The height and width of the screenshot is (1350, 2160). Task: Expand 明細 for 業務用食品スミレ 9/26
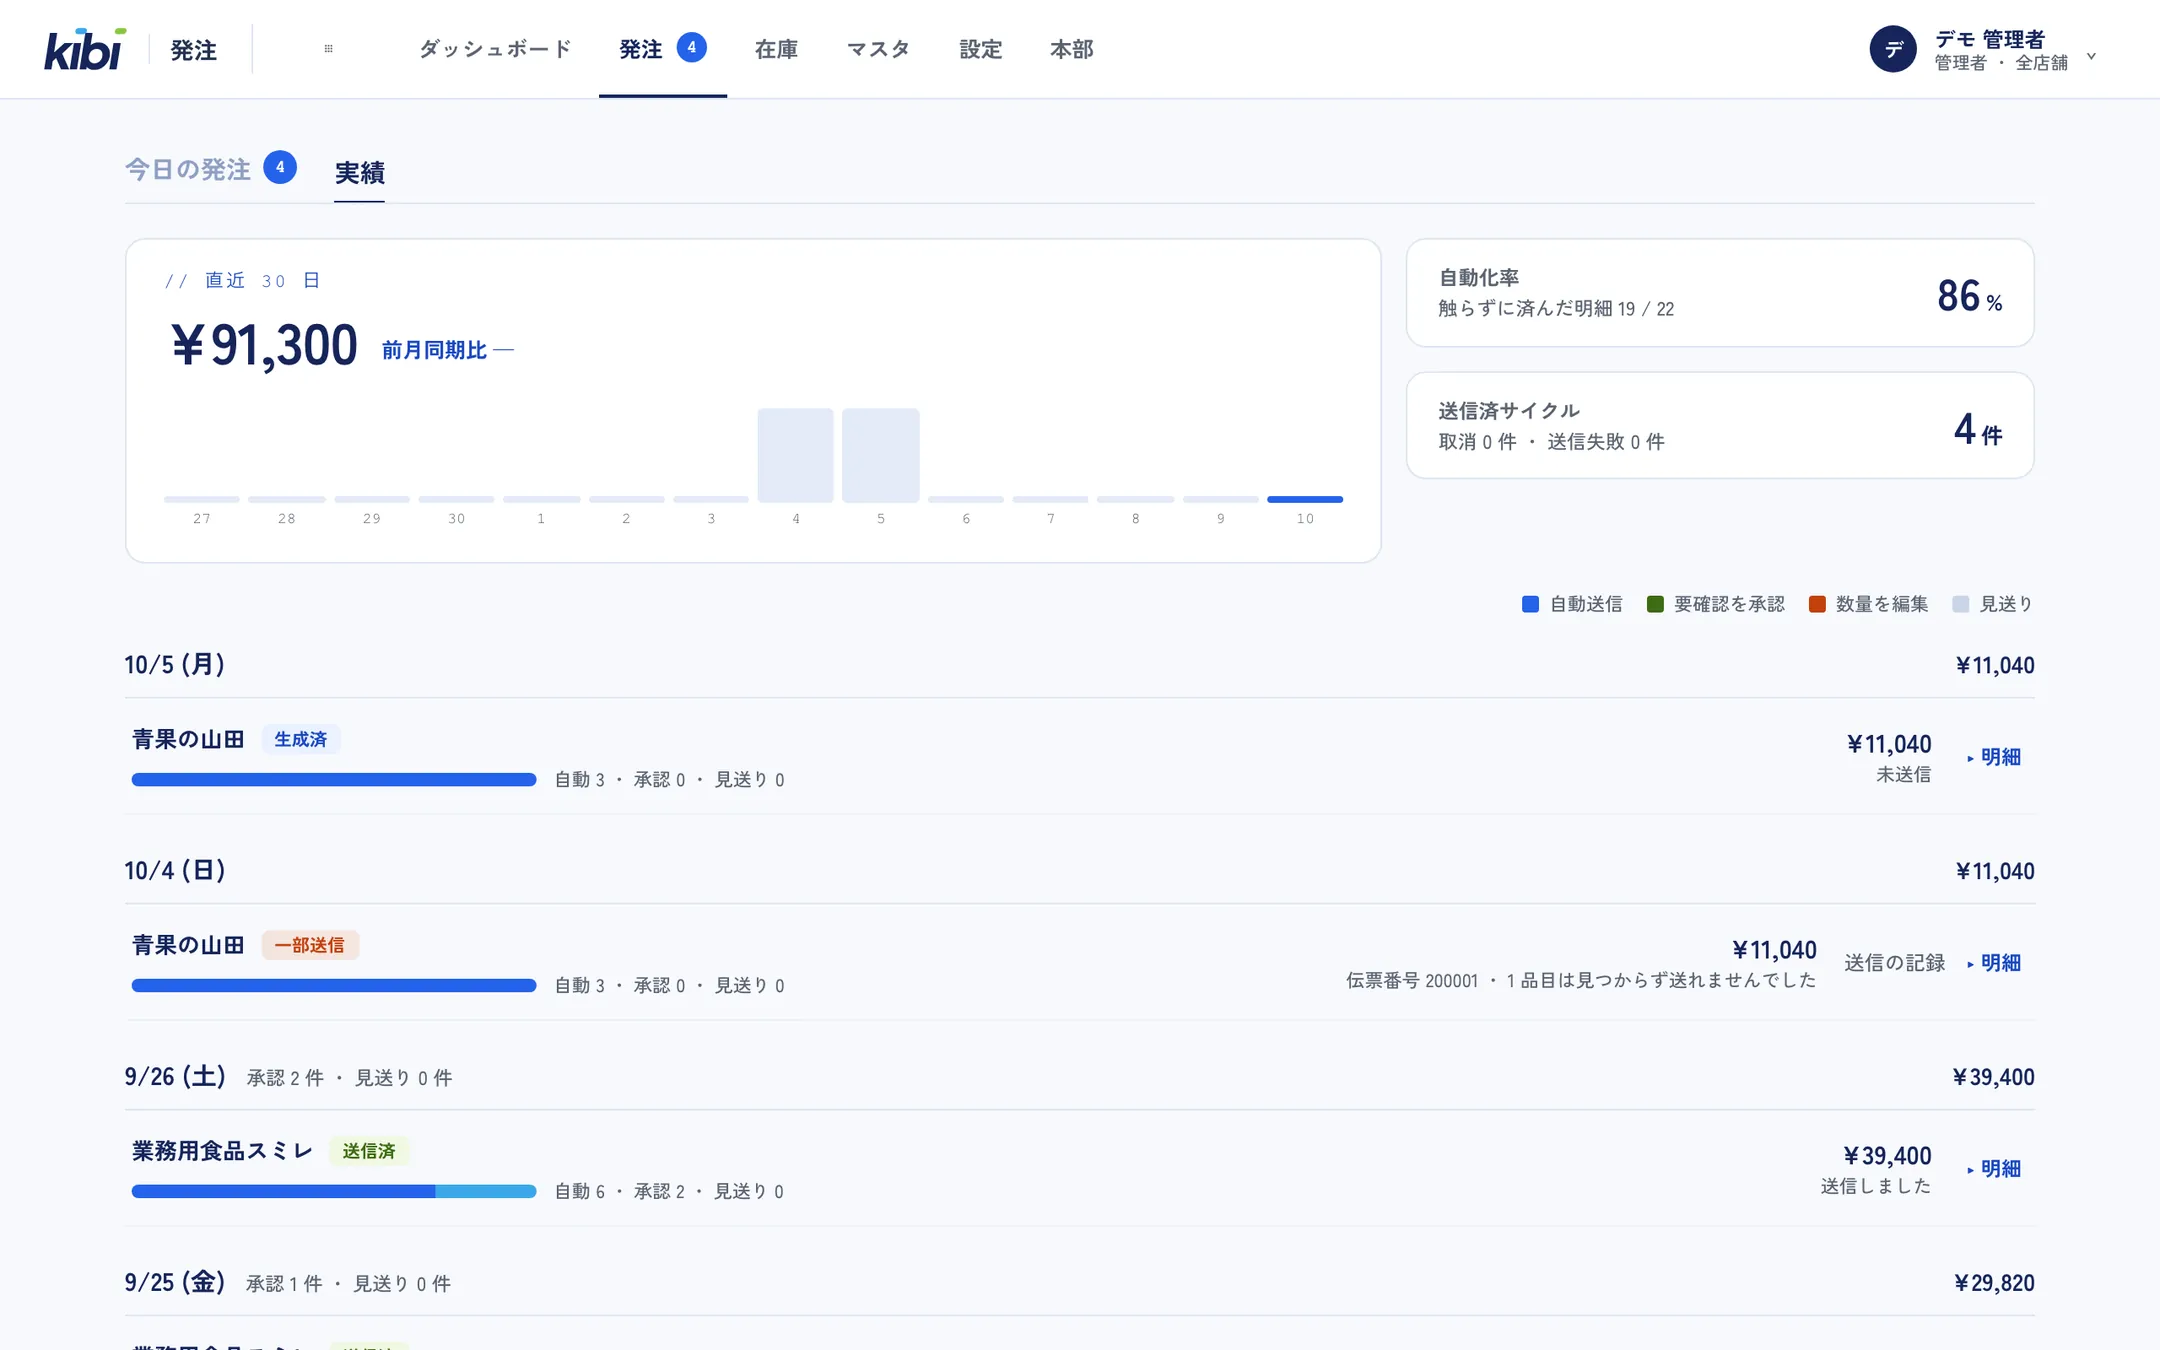(1994, 1169)
